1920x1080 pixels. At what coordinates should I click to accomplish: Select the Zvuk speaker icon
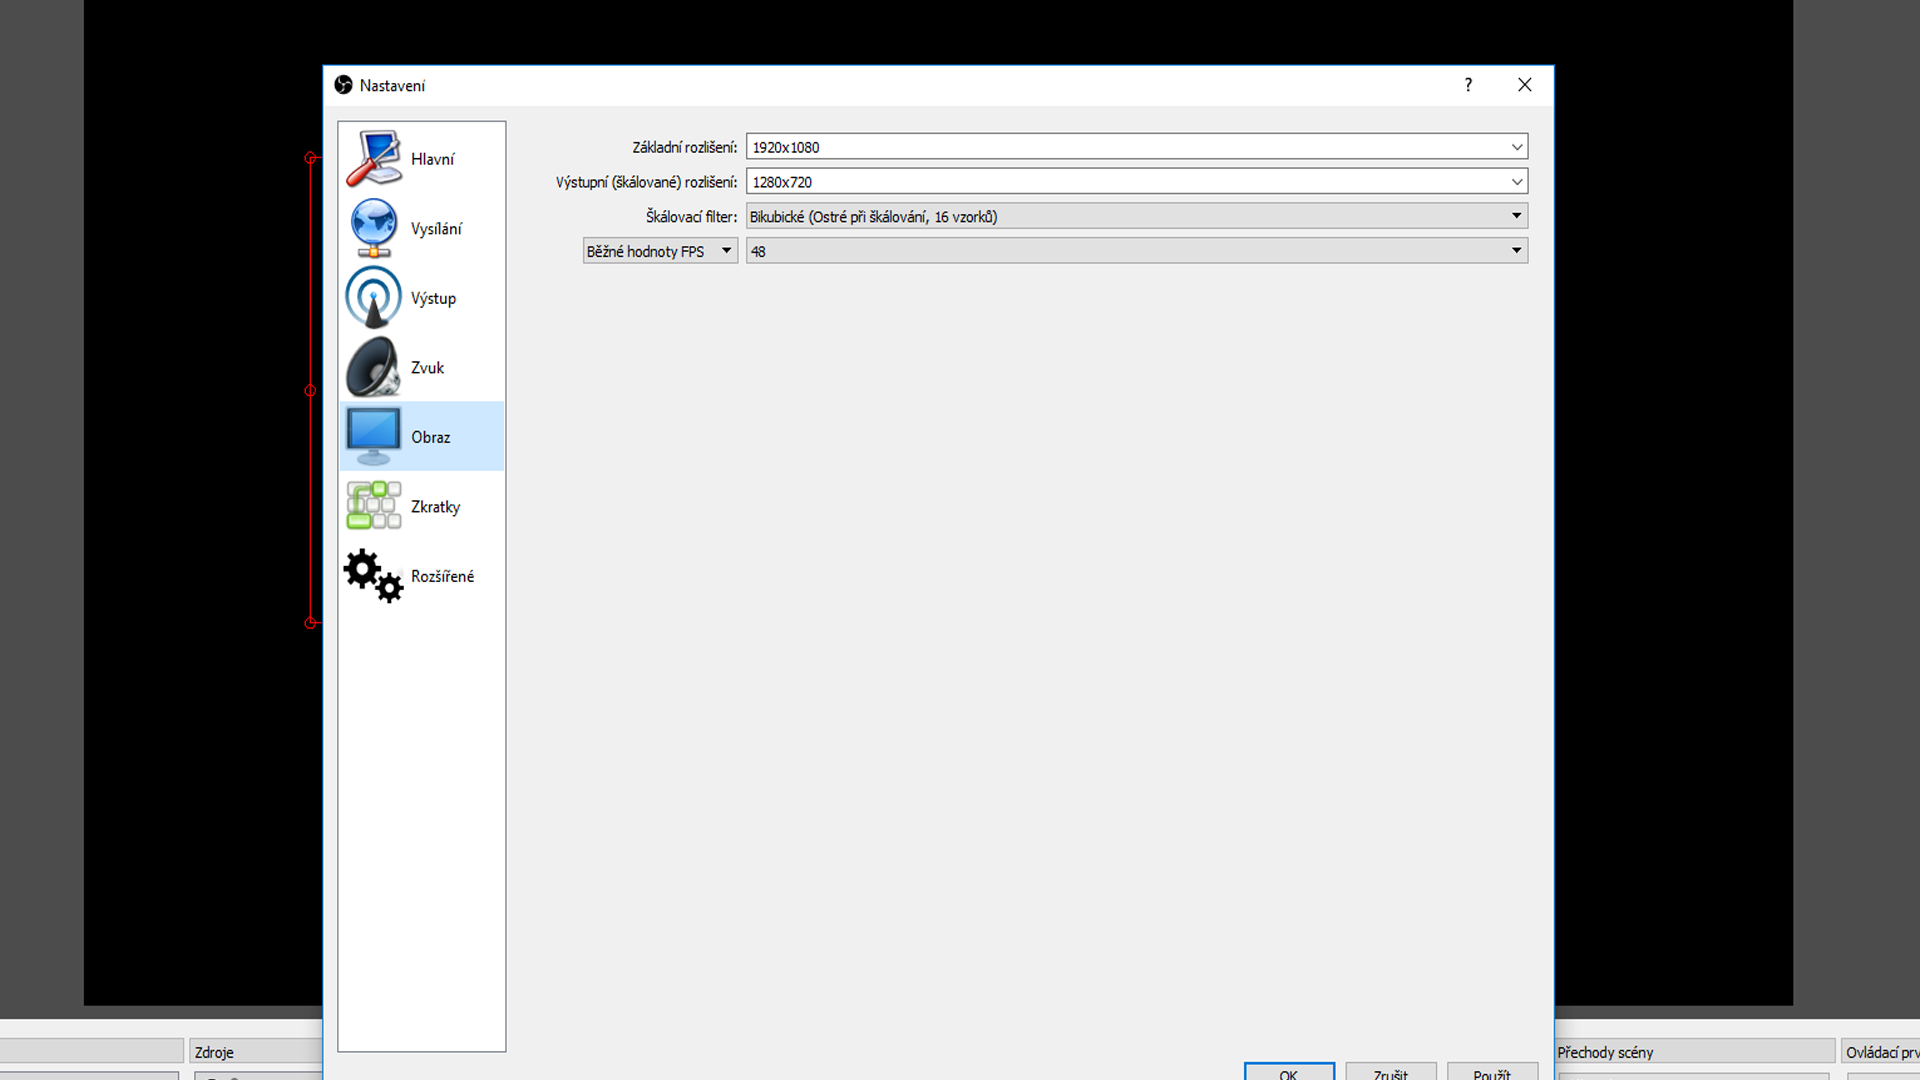tap(373, 367)
